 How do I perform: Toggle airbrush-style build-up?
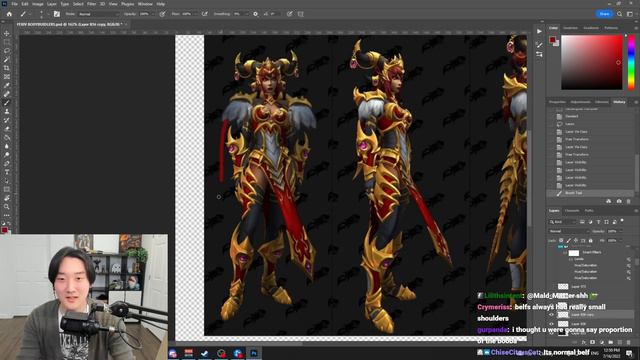pos(205,14)
